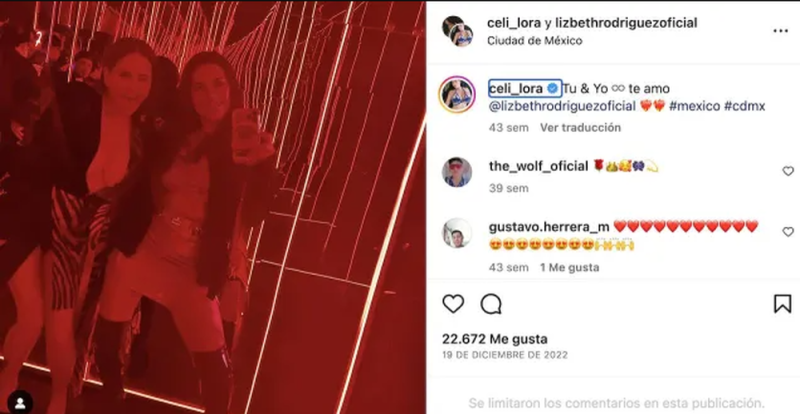The image size is (800, 414).
Task: Click the Ver traducción link
Action: (580, 128)
